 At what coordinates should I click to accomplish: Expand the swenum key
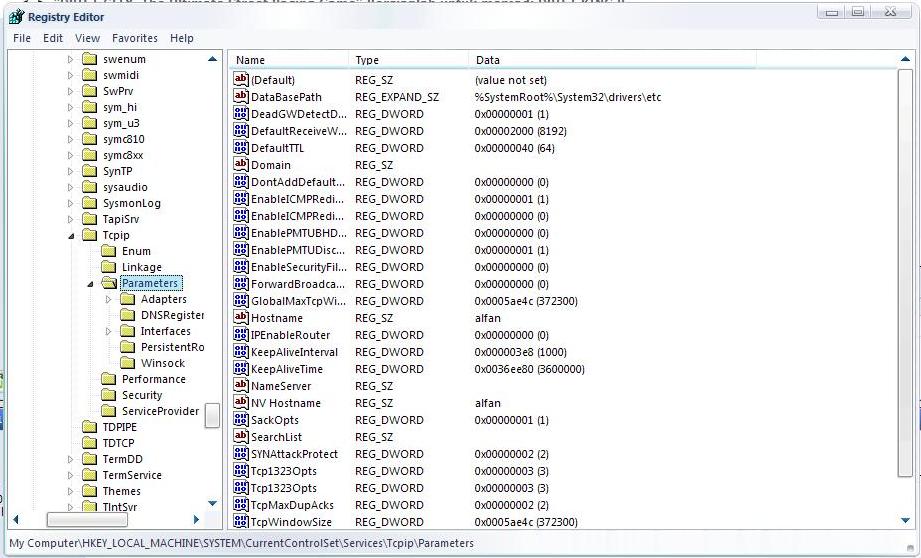point(70,59)
